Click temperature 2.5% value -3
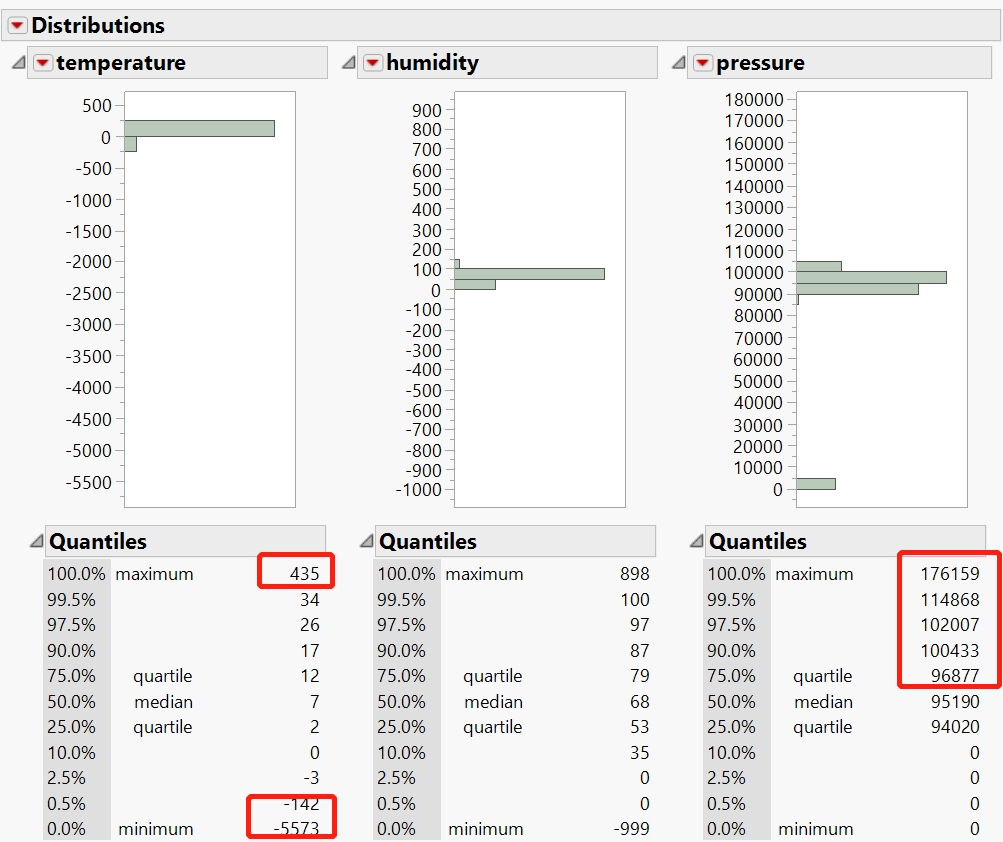Viewport: 1003px width, 842px height. tap(312, 778)
